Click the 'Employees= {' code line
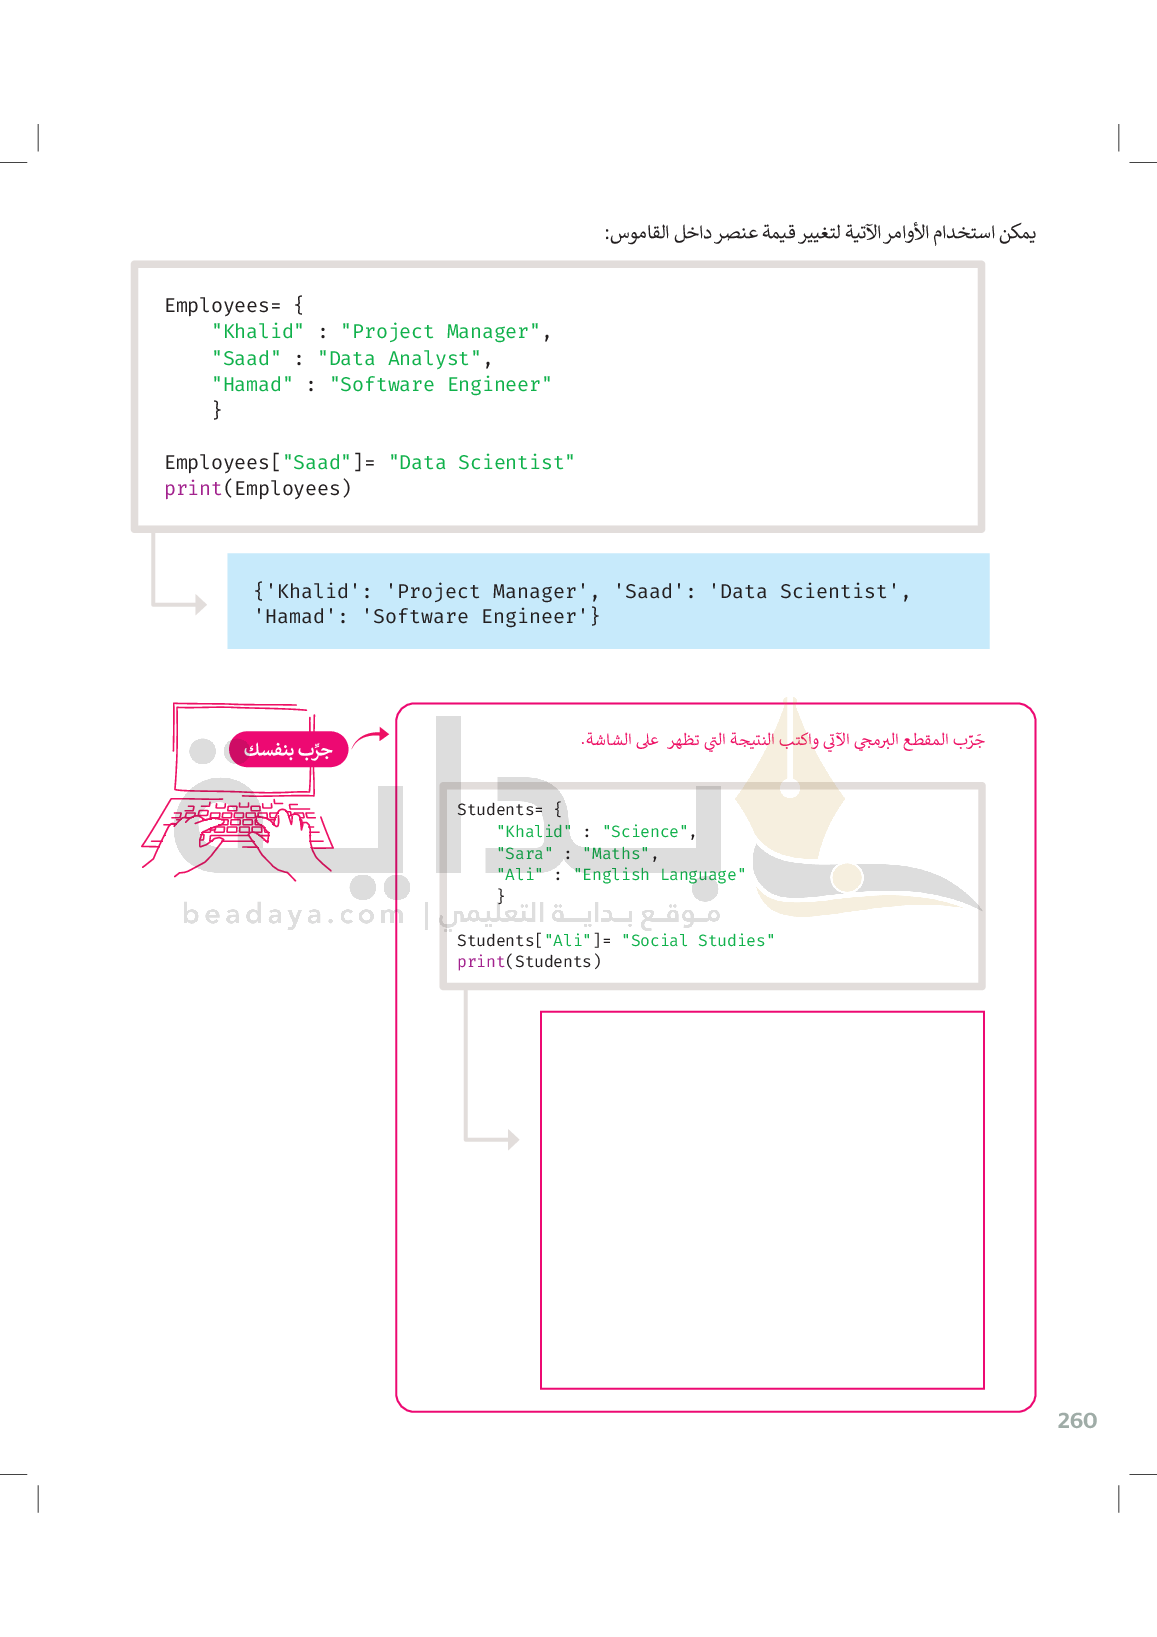Screen dimensions: 1157x1637 (x=234, y=305)
